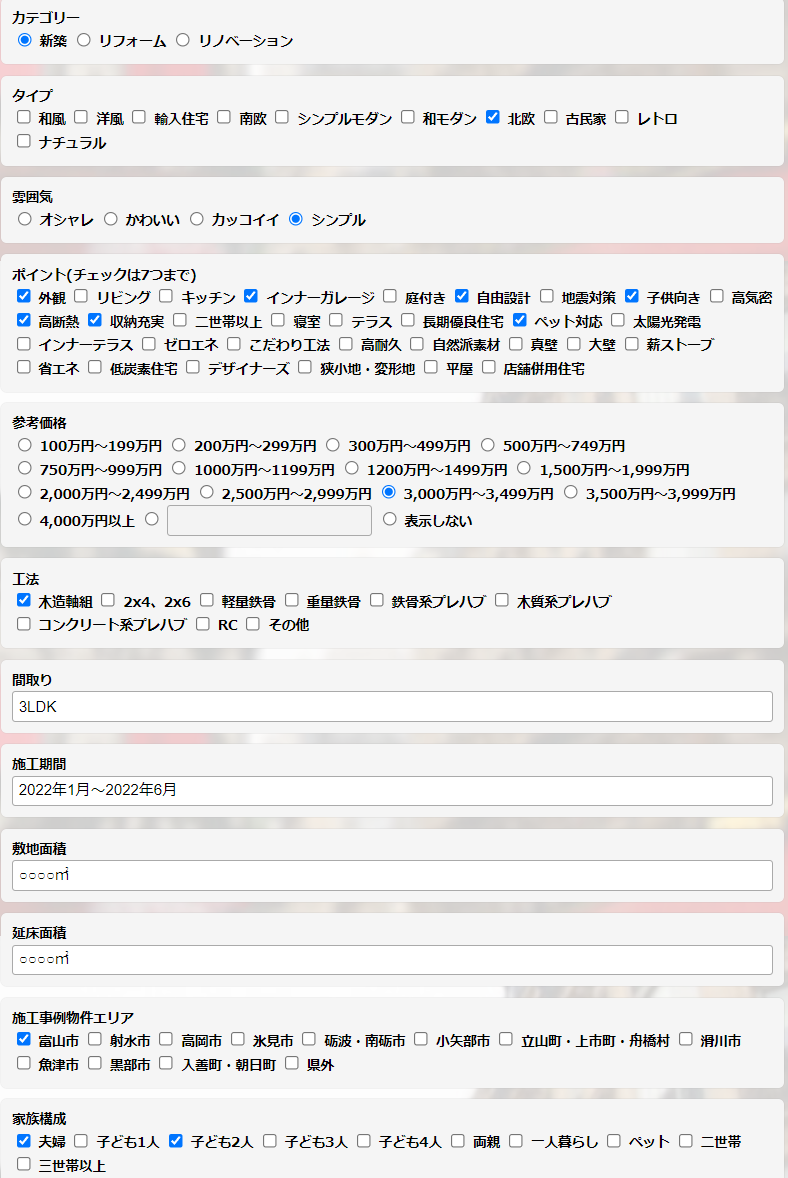Check the 2x4、2x6 construction method

(108, 600)
